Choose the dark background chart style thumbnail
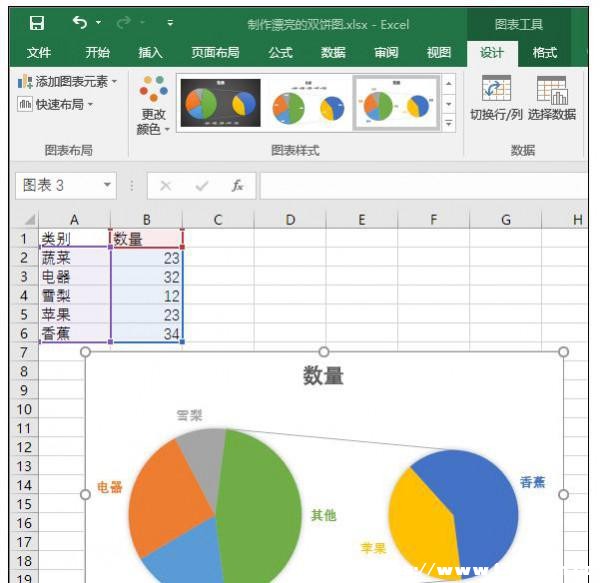The image size is (600, 583). pos(220,103)
